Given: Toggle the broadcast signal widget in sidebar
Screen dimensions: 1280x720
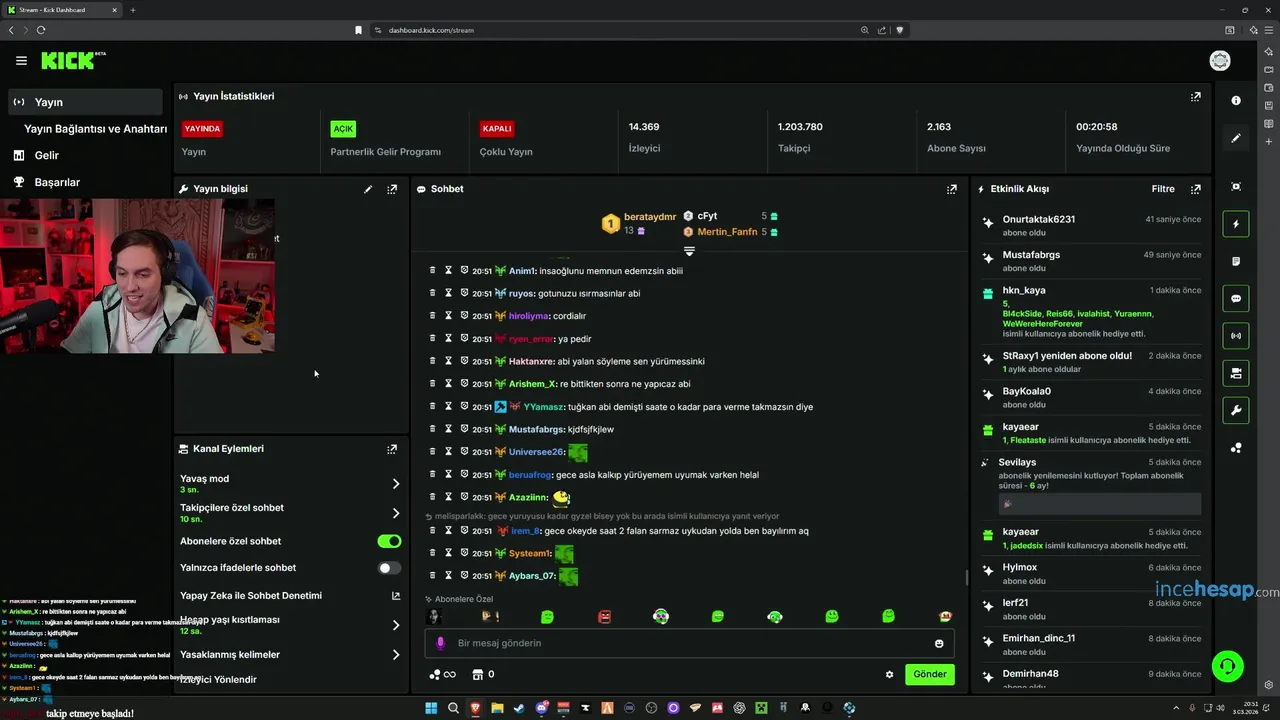Looking at the screenshot, I should click(1236, 336).
